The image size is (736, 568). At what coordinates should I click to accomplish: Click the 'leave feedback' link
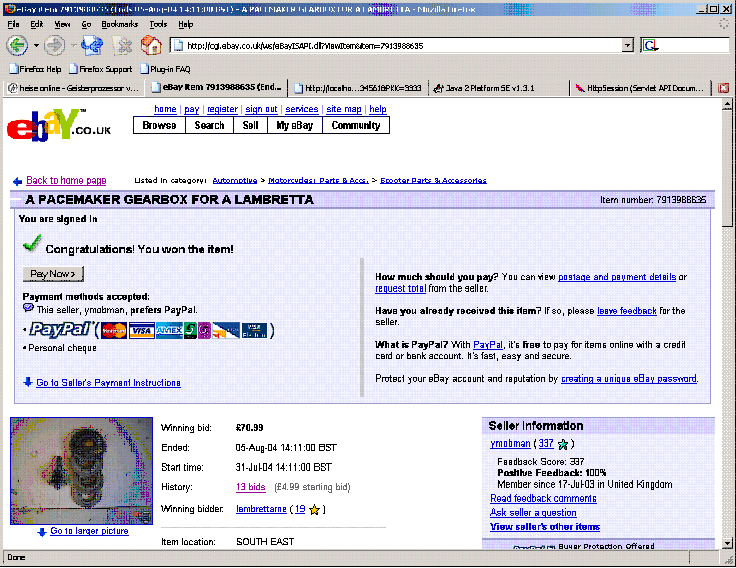(627, 311)
